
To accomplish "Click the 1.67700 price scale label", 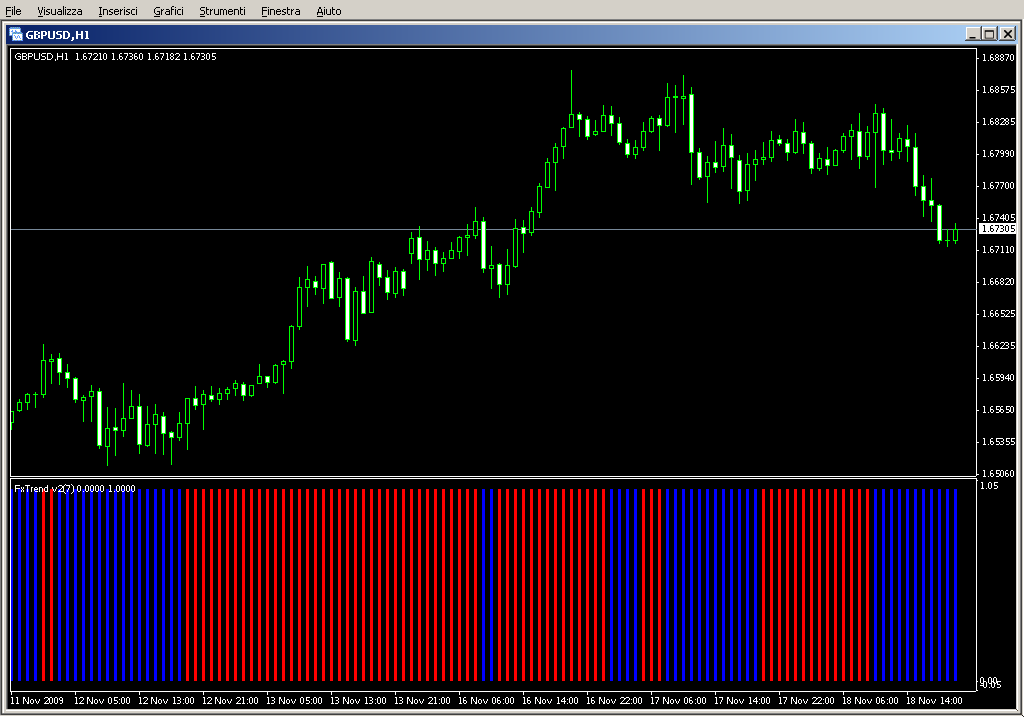I will click(x=999, y=185).
